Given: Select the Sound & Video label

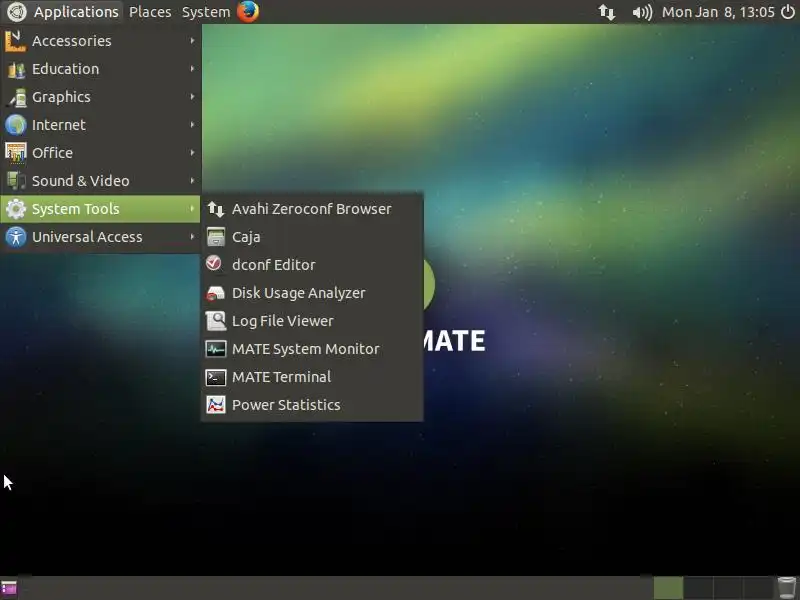Looking at the screenshot, I should (81, 181).
